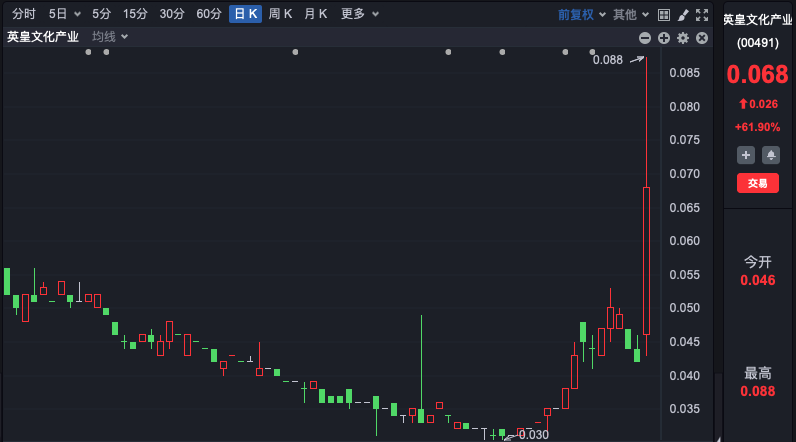Click the (00491) stock code
The height and width of the screenshot is (442, 796).
point(757,43)
